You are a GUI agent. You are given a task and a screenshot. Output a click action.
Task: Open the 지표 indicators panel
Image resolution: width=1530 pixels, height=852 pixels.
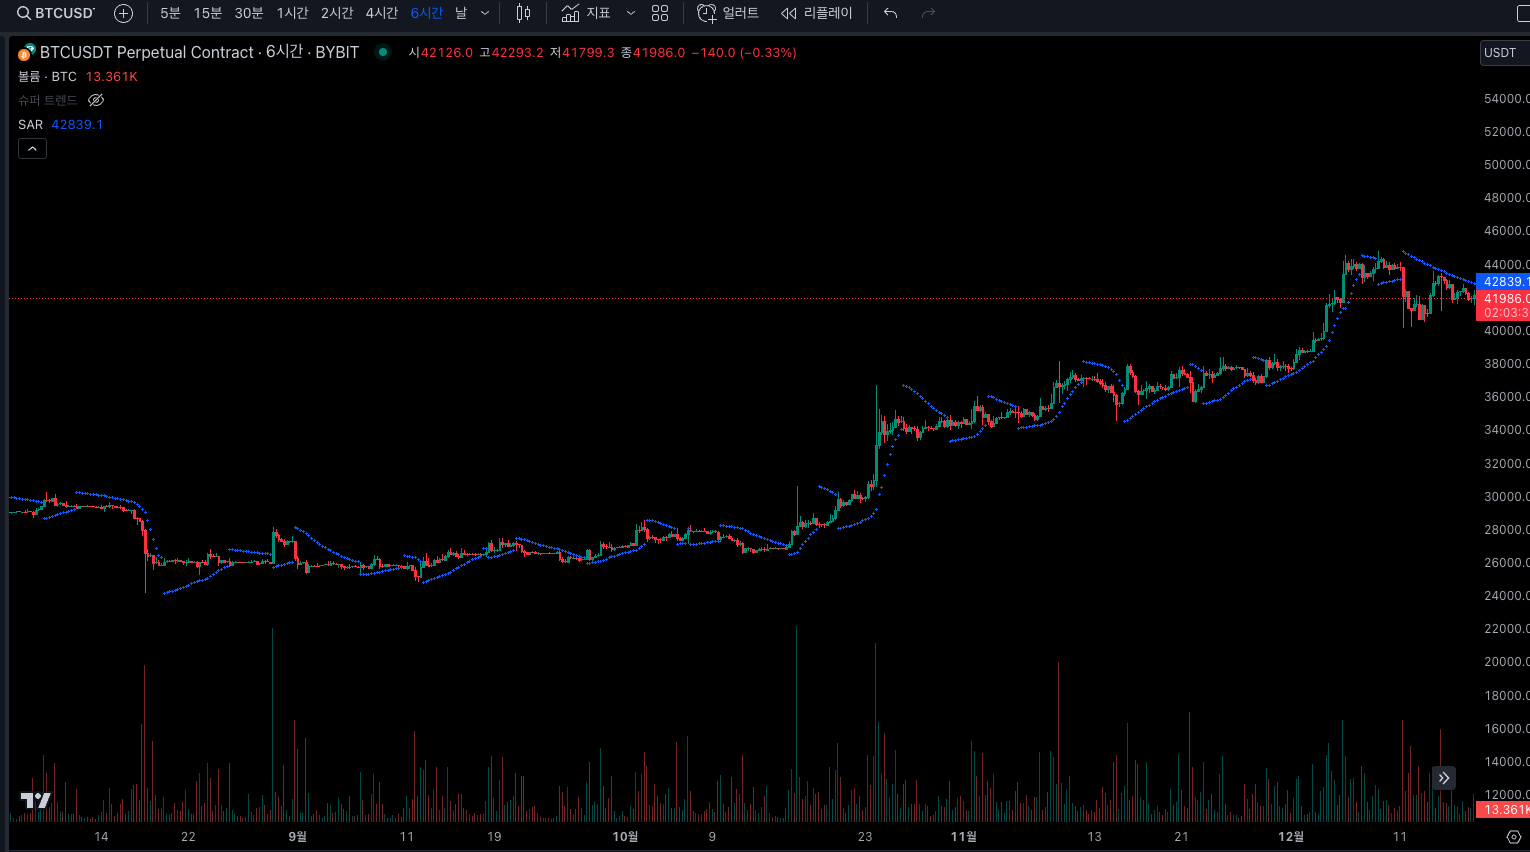(586, 13)
